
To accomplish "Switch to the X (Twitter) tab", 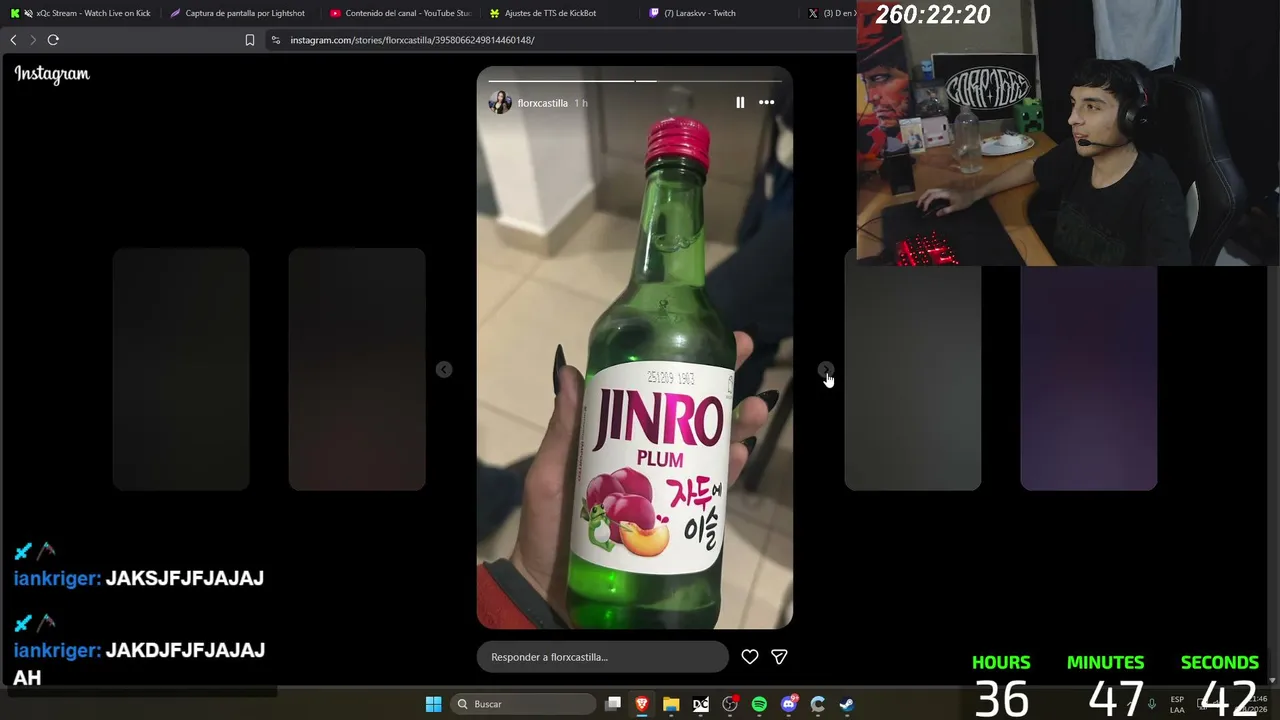I will click(830, 13).
